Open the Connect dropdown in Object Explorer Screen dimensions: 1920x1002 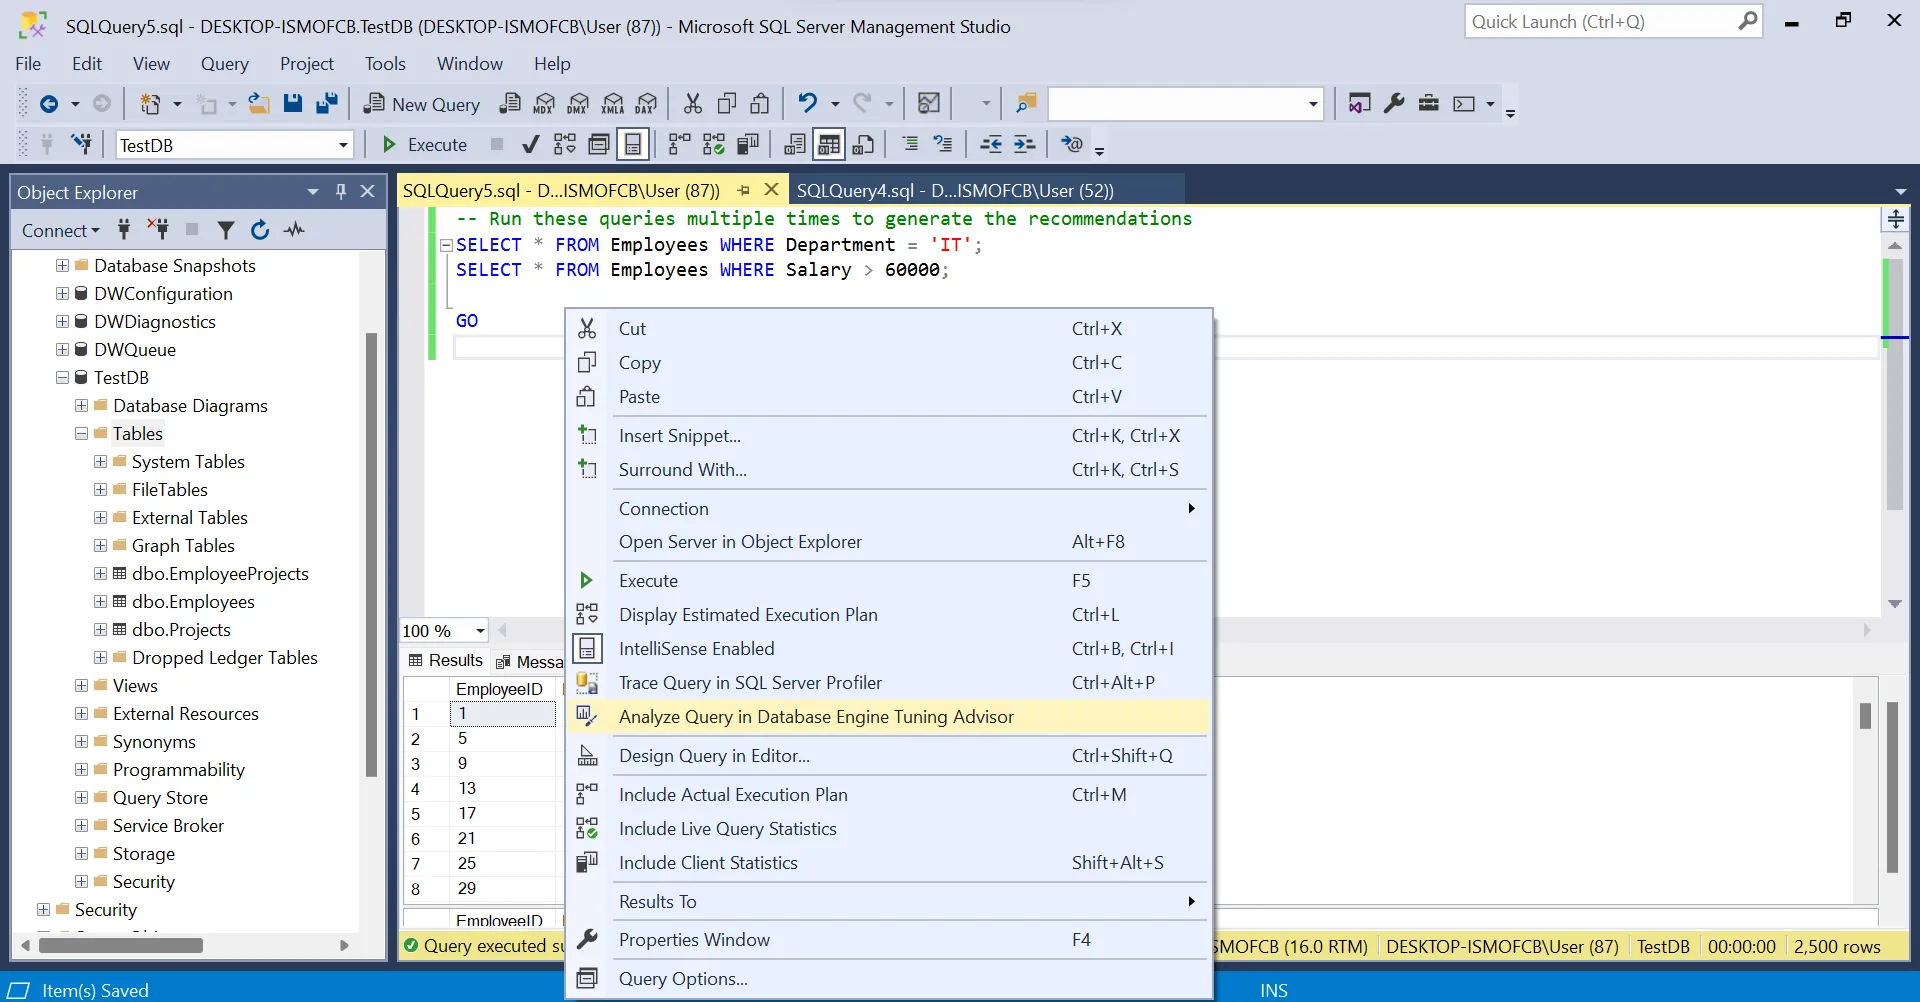point(61,230)
